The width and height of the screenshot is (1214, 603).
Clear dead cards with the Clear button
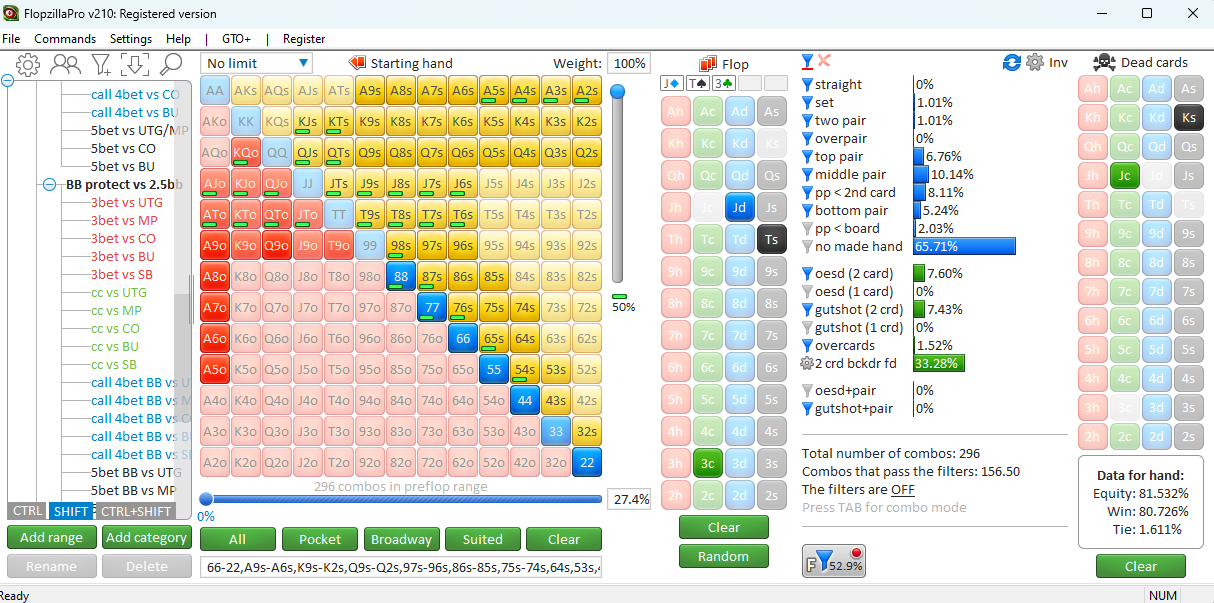[x=1141, y=566]
